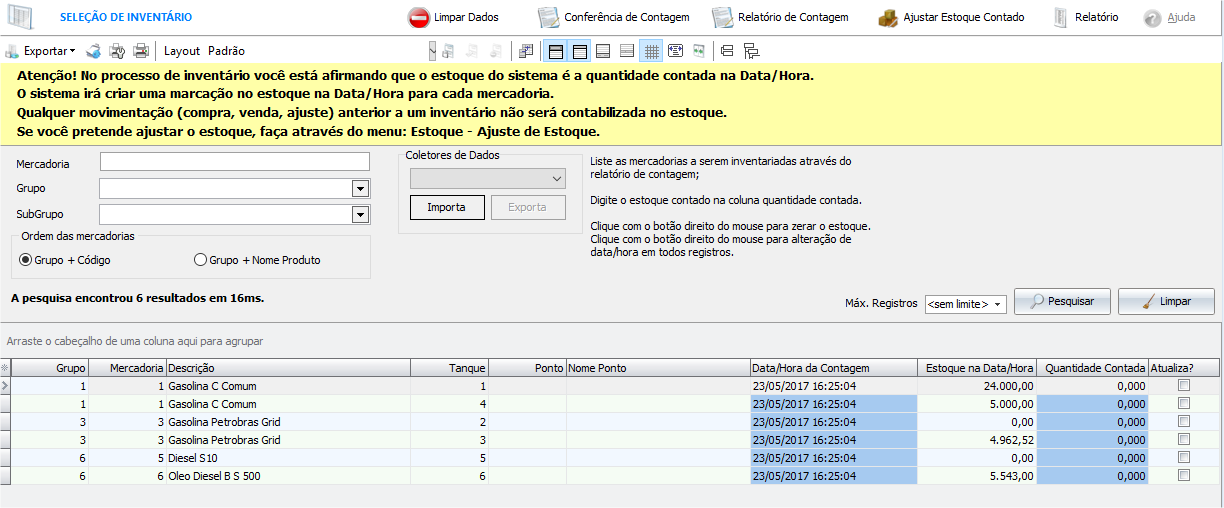Screen dimensions: 1224x508
Task: Click the Mercadoria input field
Action: tap(235, 162)
